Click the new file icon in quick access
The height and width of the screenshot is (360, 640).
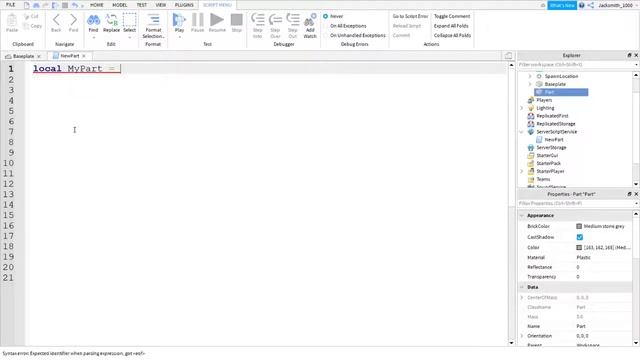[27, 5]
